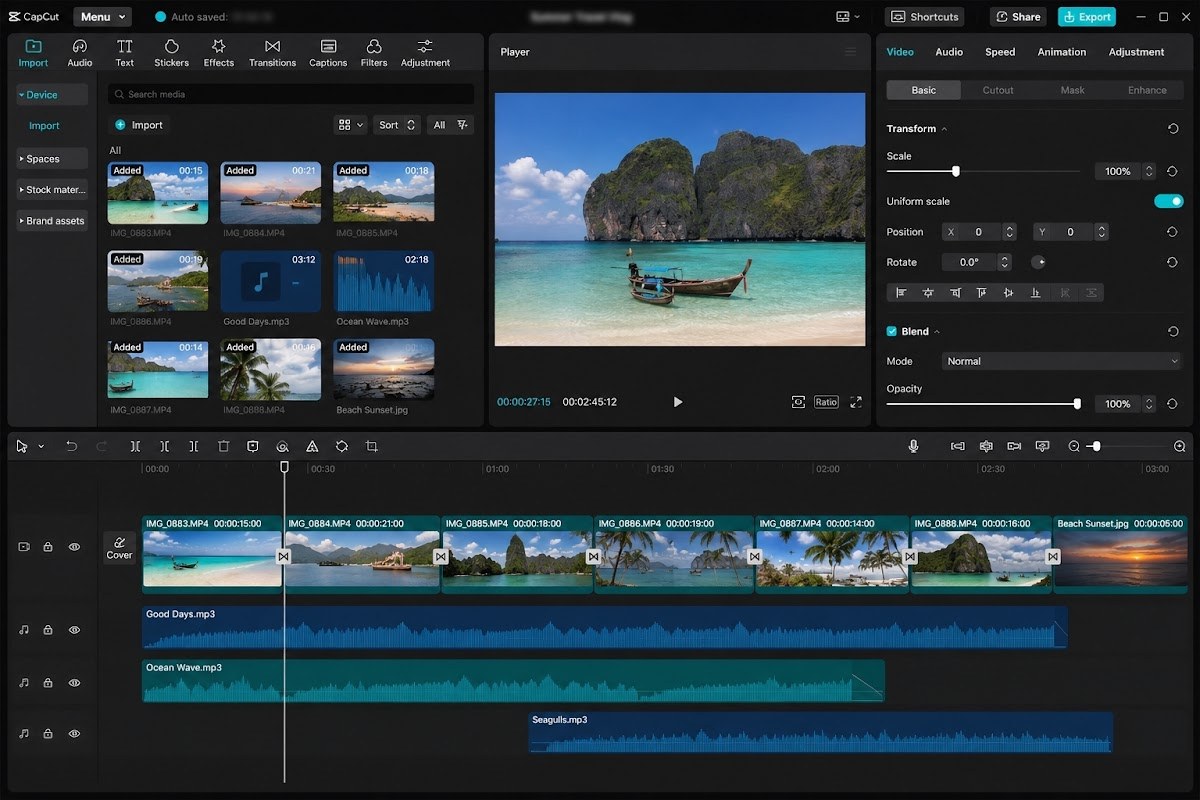Image resolution: width=1200 pixels, height=800 pixels.
Task: Click the rotation dial next to Rotate
Action: tap(1038, 262)
